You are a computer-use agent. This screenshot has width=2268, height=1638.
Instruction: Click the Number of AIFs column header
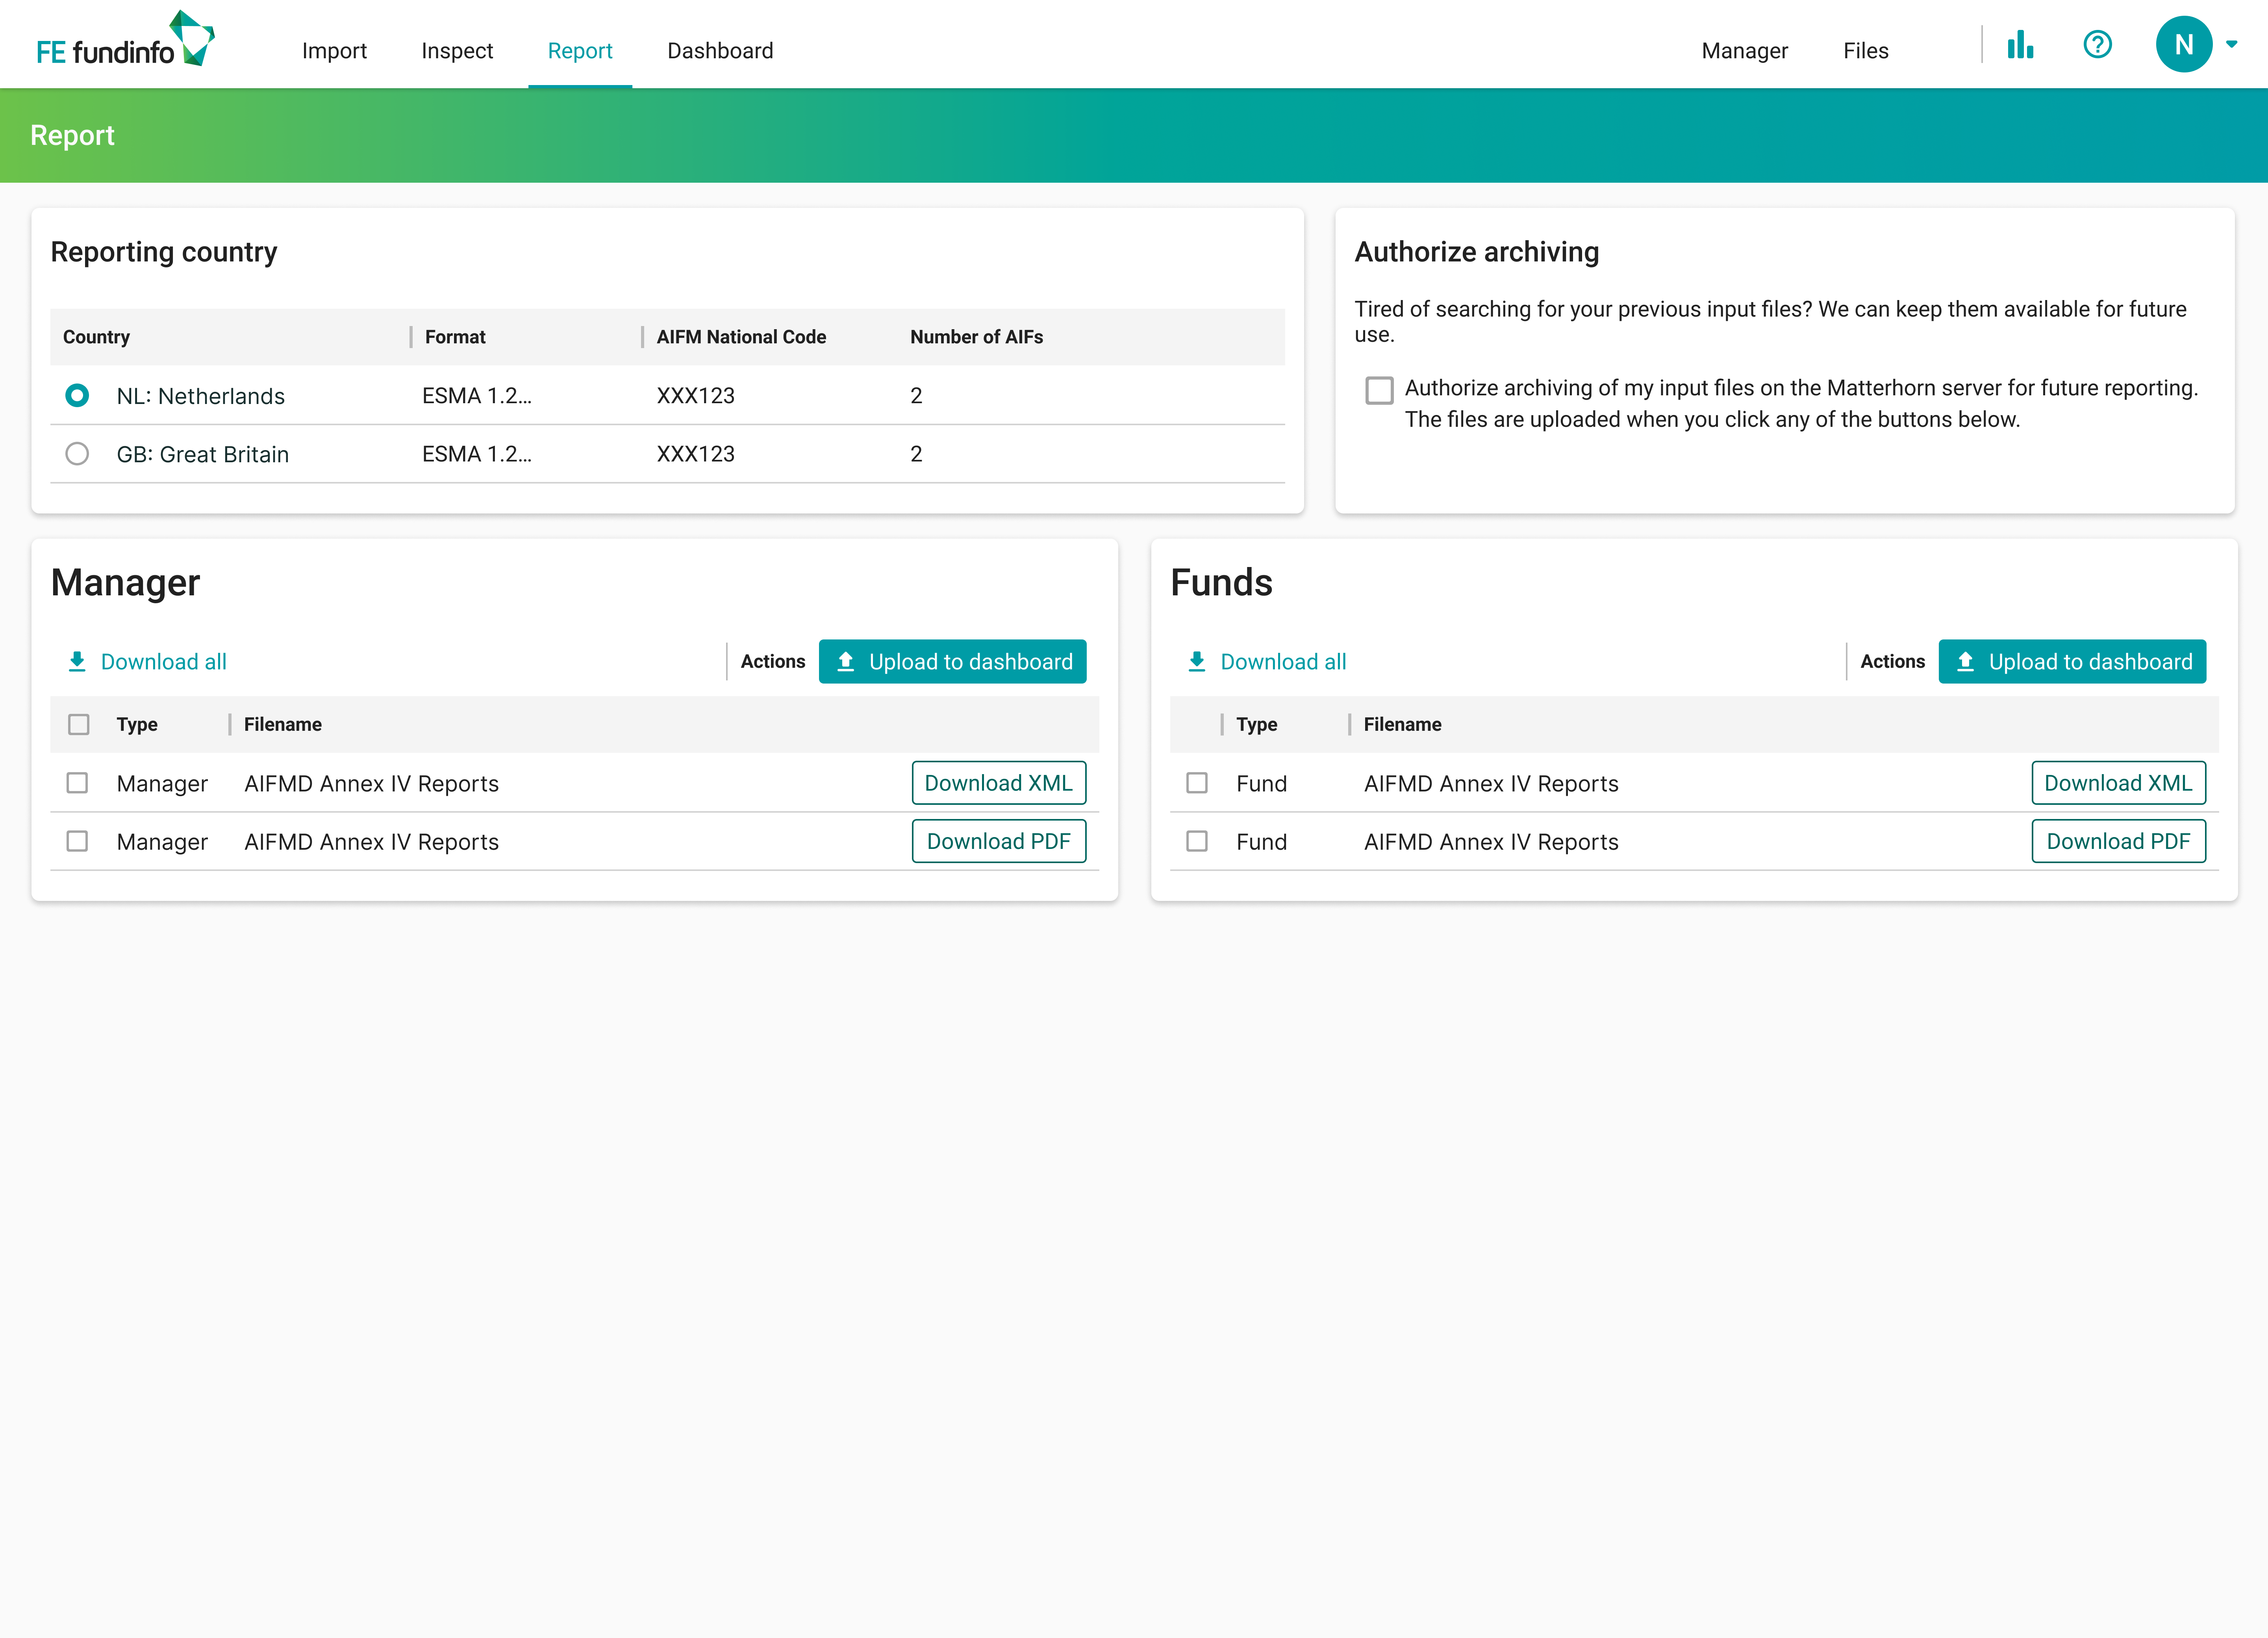pos(976,337)
